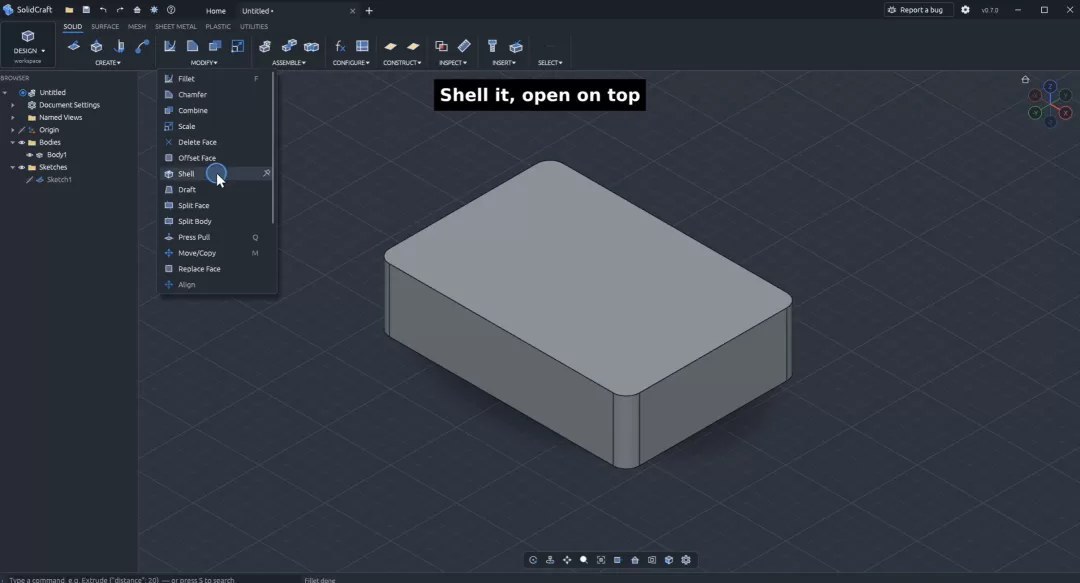Click the Modify menu scrollbar
The width and height of the screenshot is (1080, 583).
273,148
